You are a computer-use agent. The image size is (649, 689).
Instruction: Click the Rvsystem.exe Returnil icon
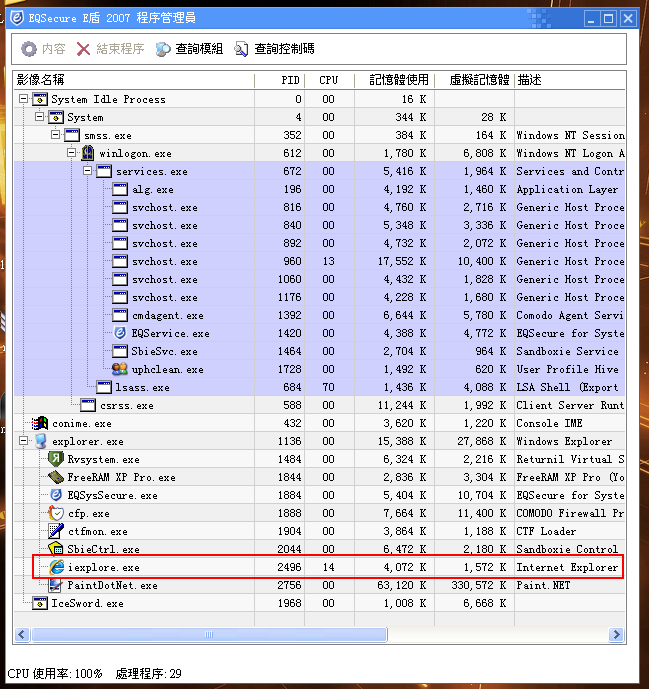click(56, 459)
